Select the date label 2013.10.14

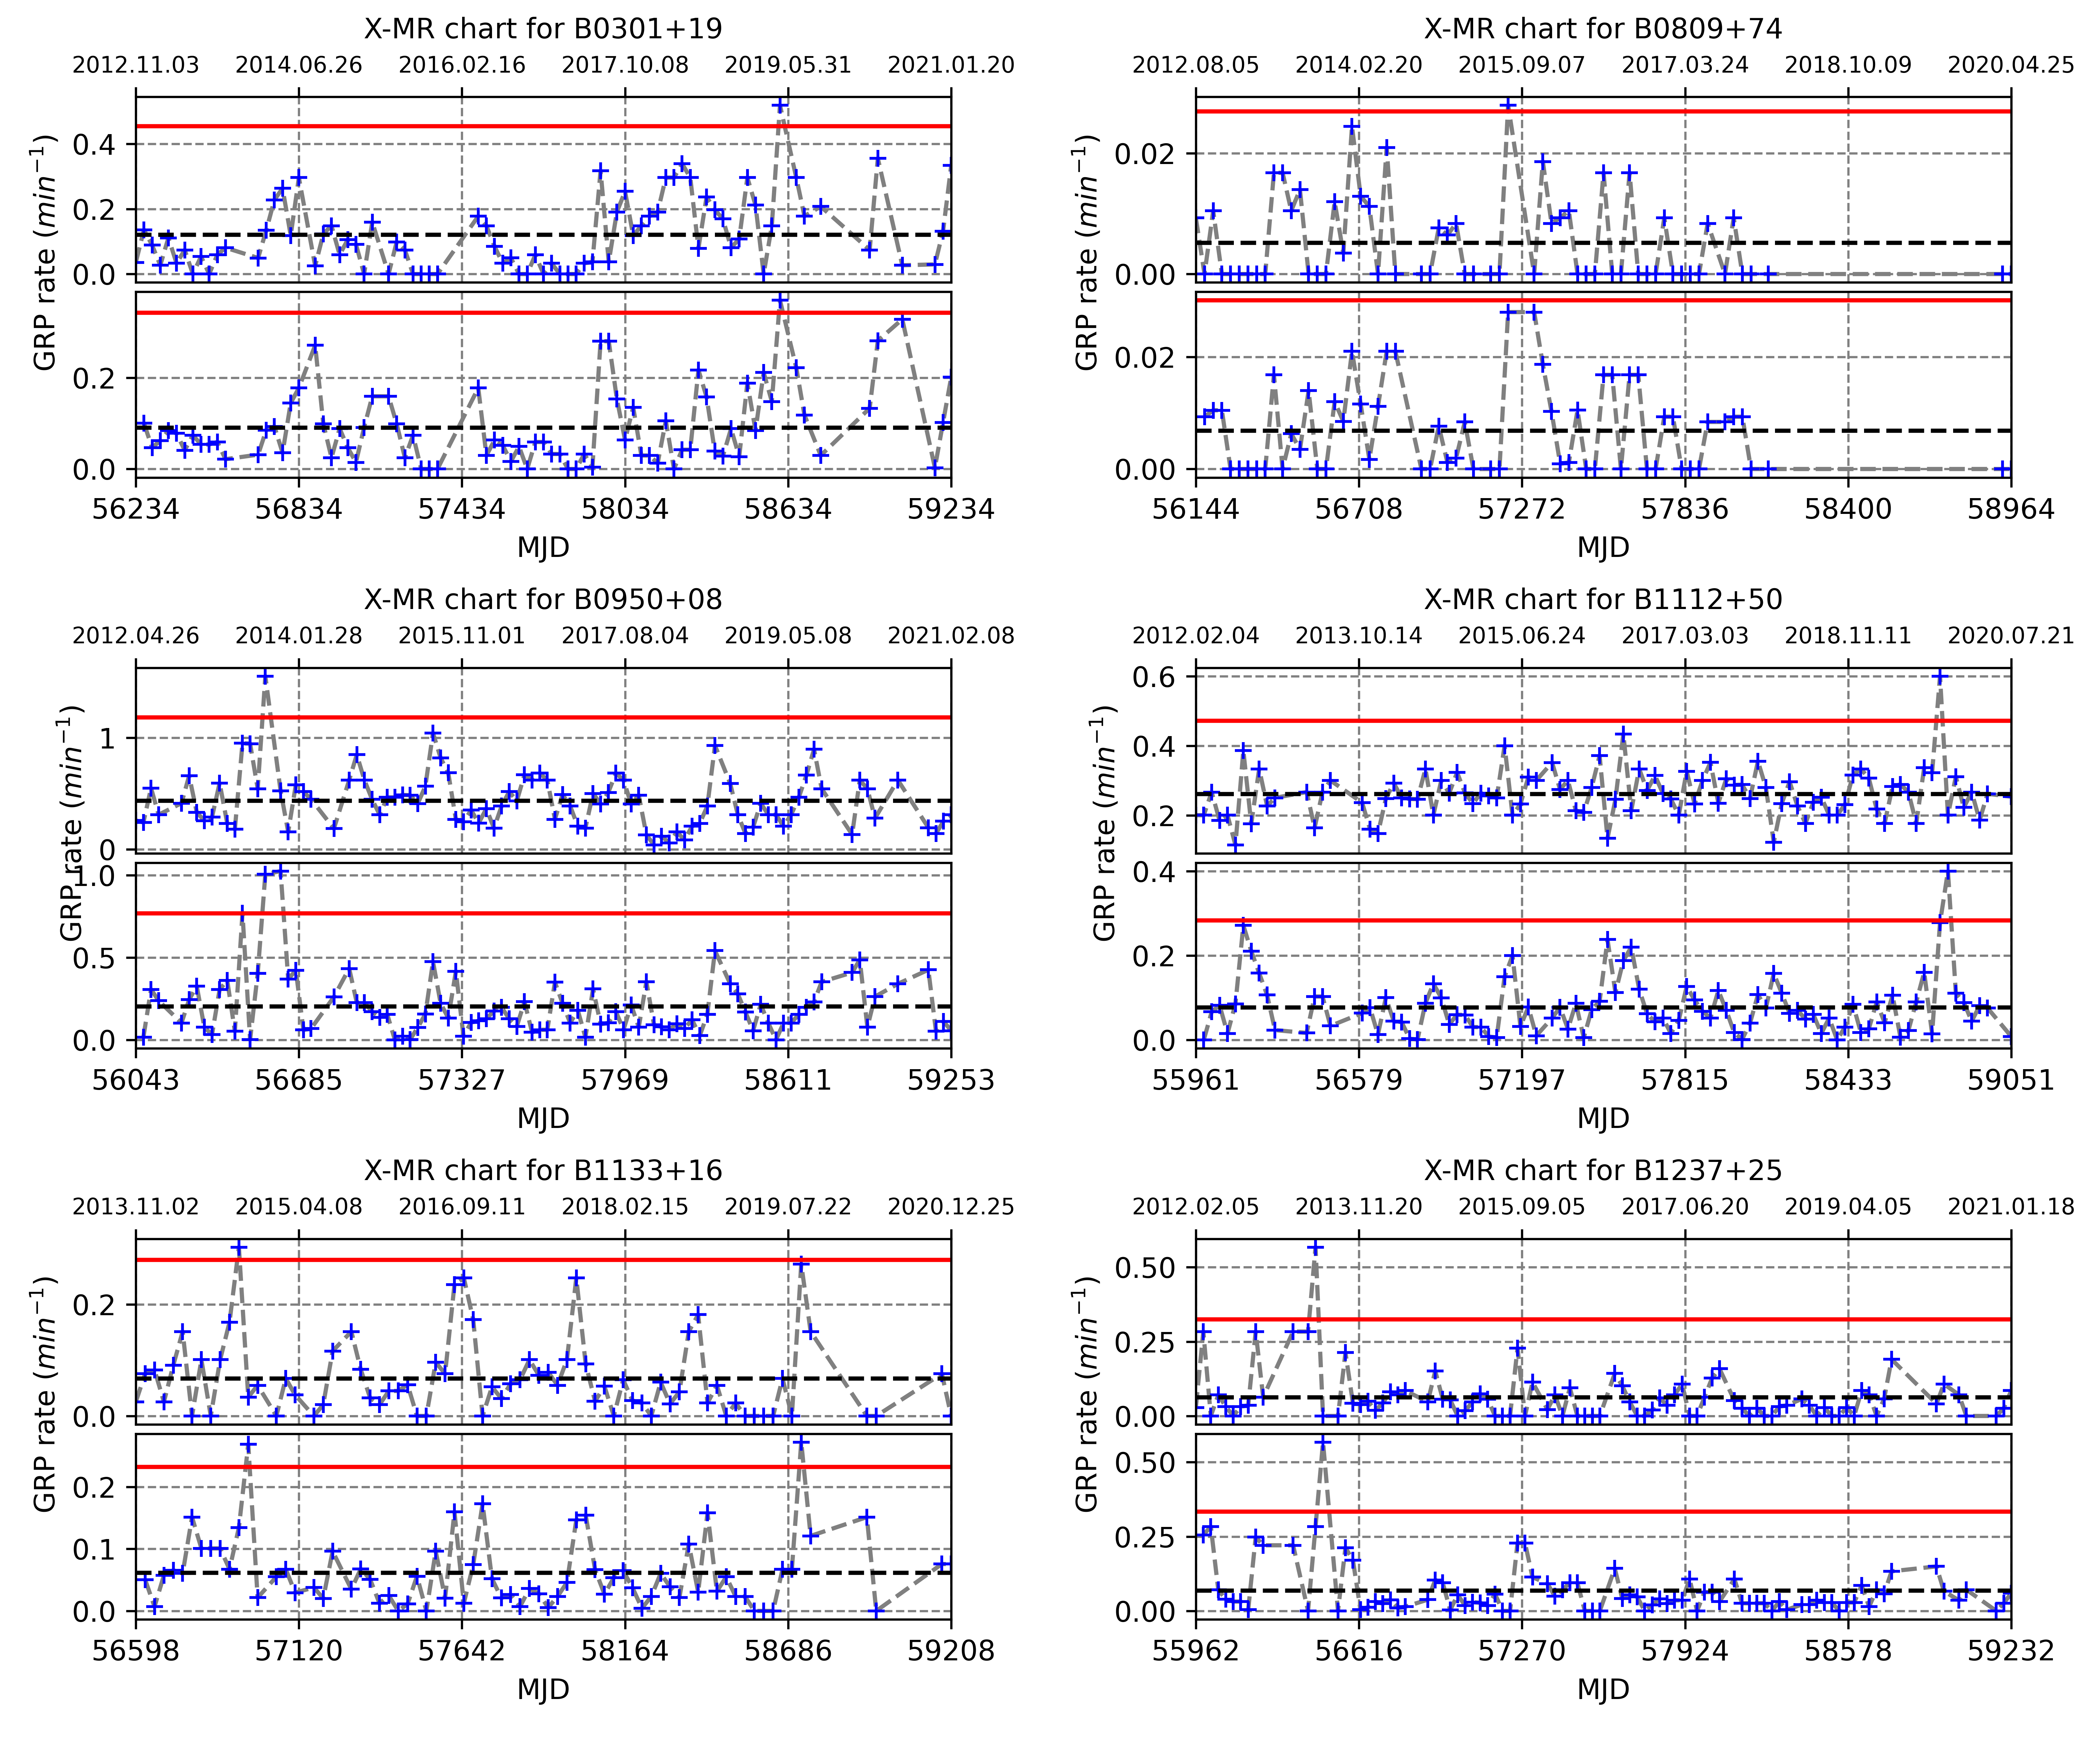pos(1359,636)
